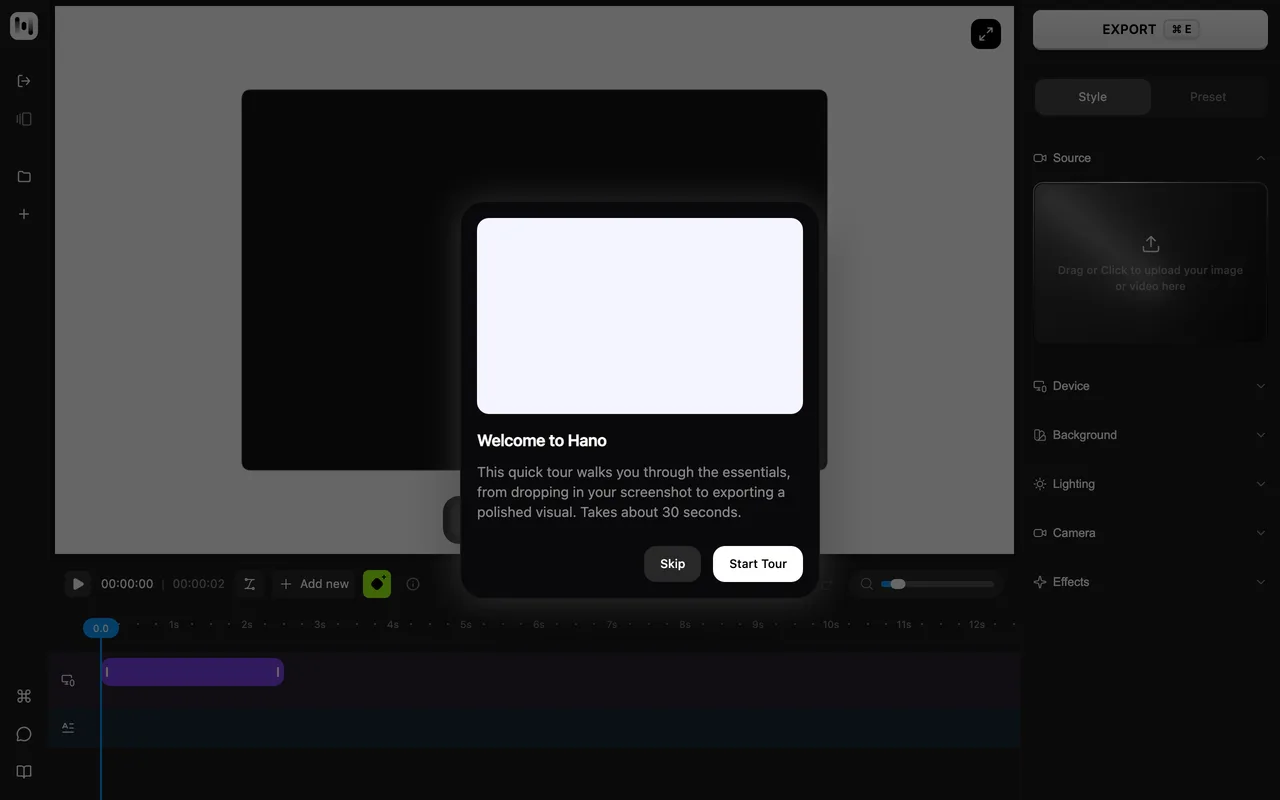The width and height of the screenshot is (1280, 800).
Task: Click the plus icon in left sidebar
Action: click(24, 214)
